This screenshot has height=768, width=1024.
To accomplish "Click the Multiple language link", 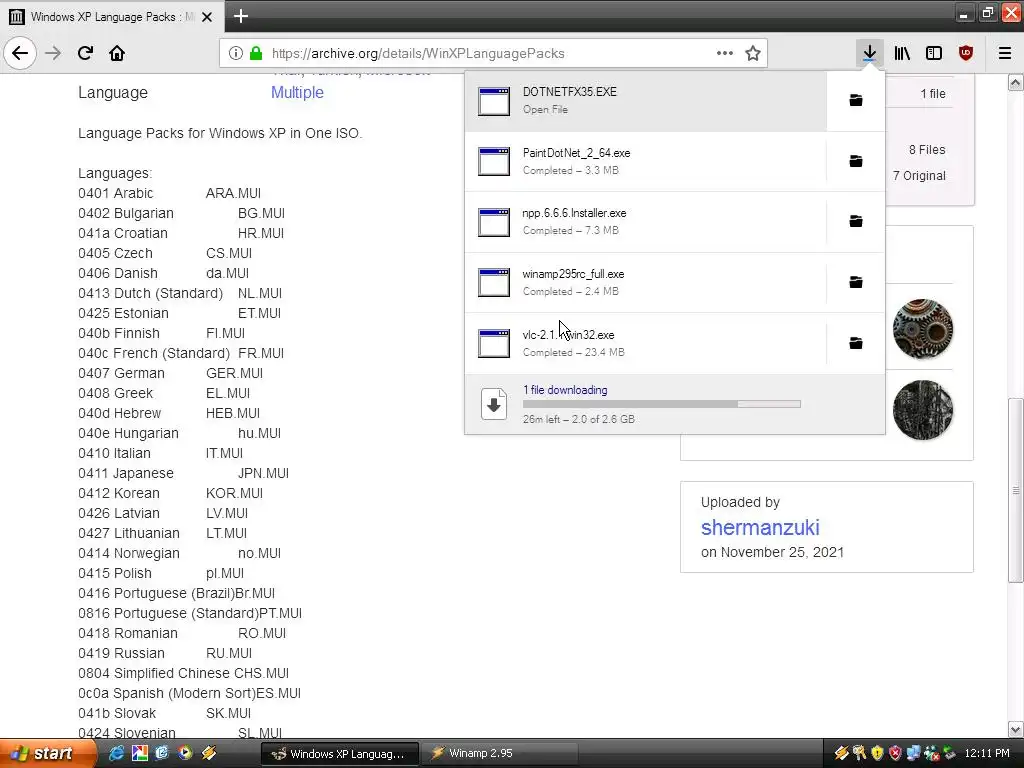I will pyautogui.click(x=297, y=92).
